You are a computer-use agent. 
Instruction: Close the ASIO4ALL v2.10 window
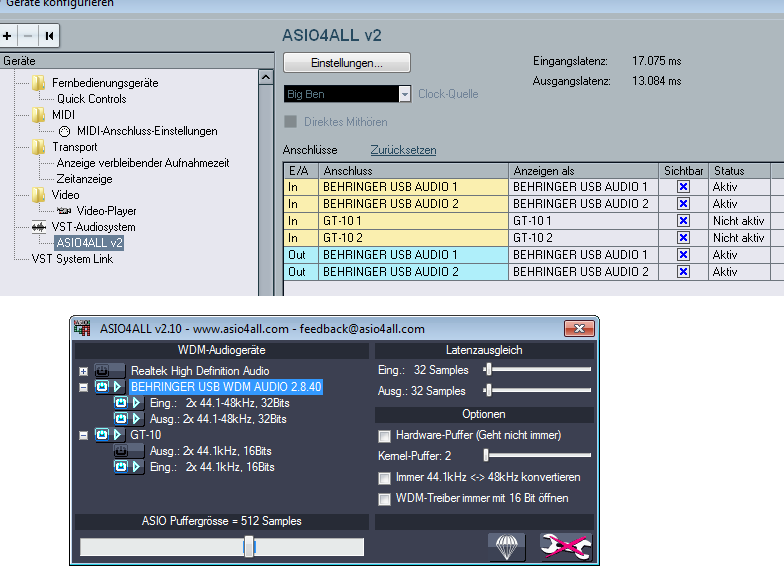[579, 328]
